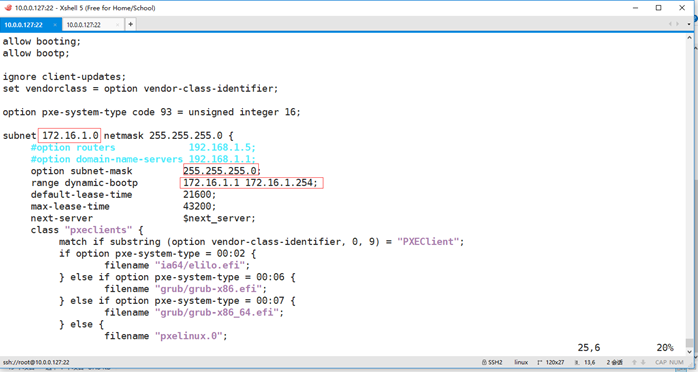The width and height of the screenshot is (698, 372).
Task: Click the status bar down arrow icon
Action: (x=643, y=362)
